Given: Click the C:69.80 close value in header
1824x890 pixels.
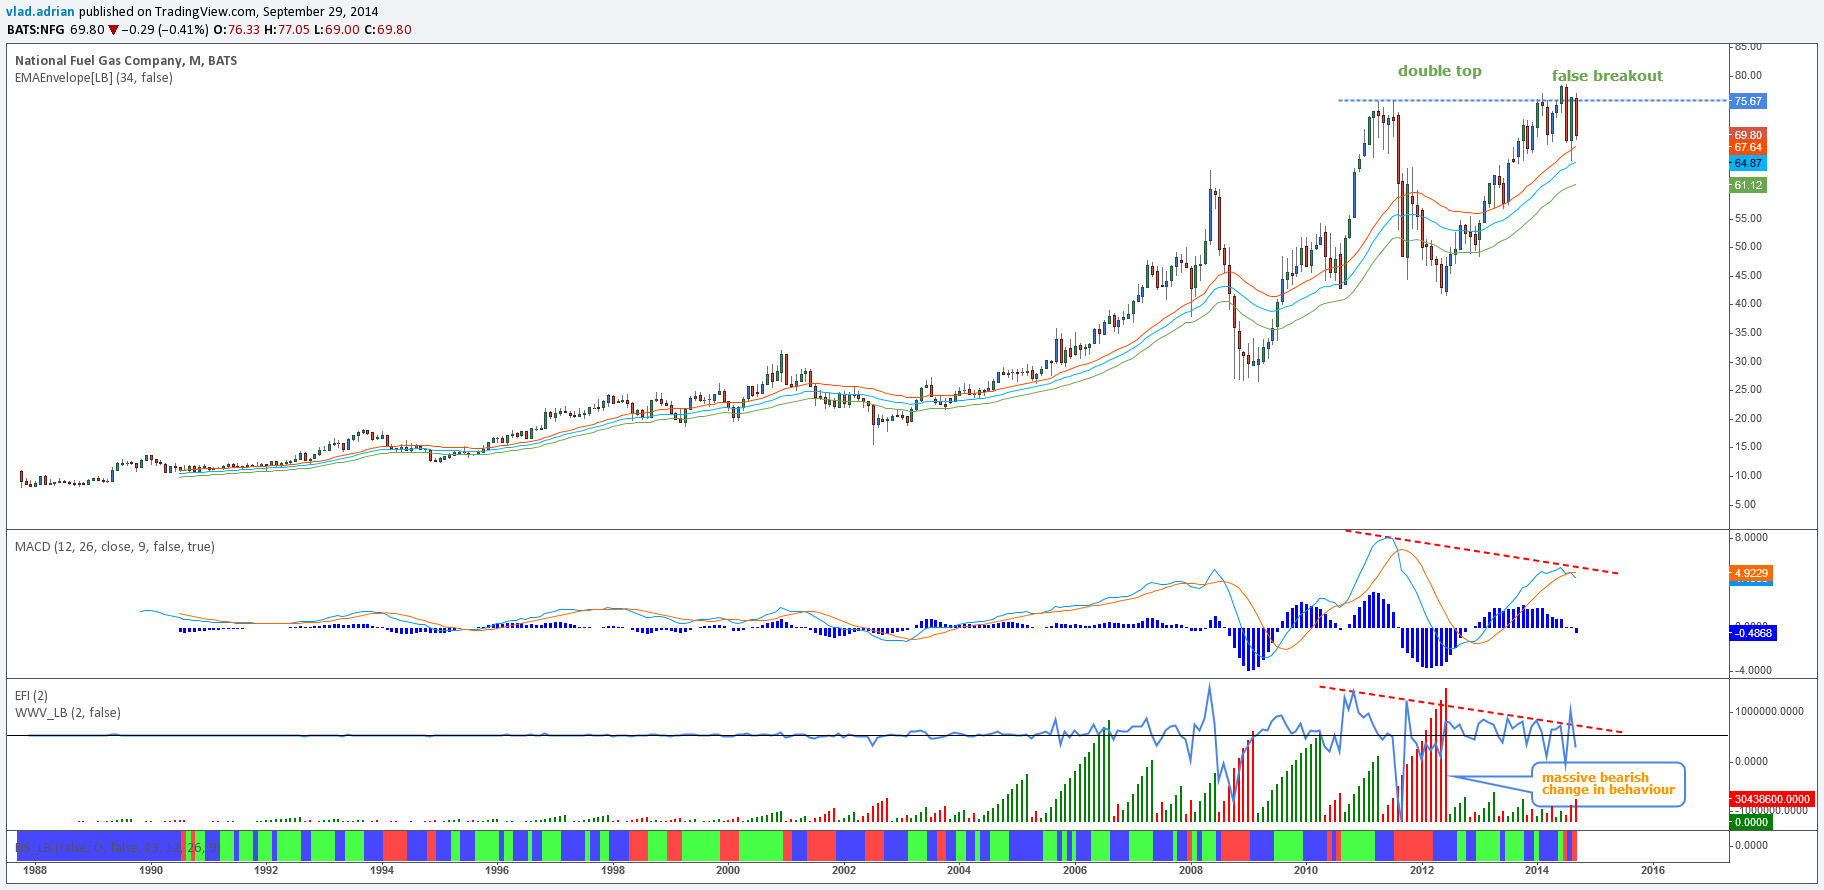Looking at the screenshot, I should tap(388, 30).
